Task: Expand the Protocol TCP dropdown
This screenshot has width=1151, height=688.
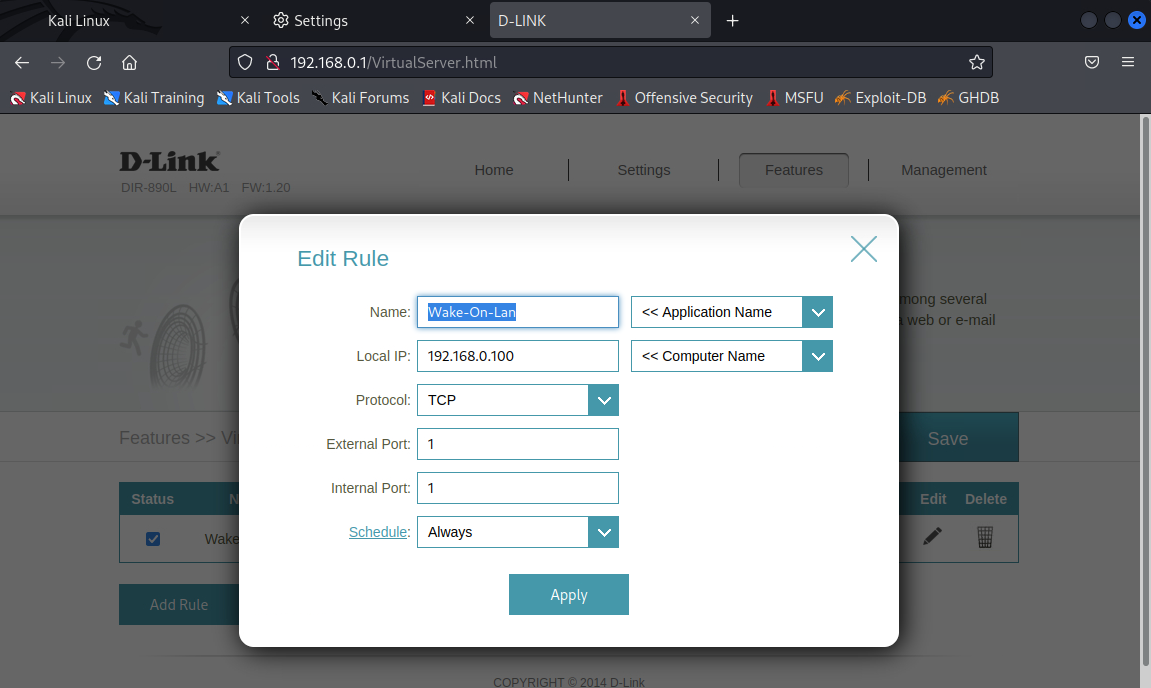Action: coord(518,400)
